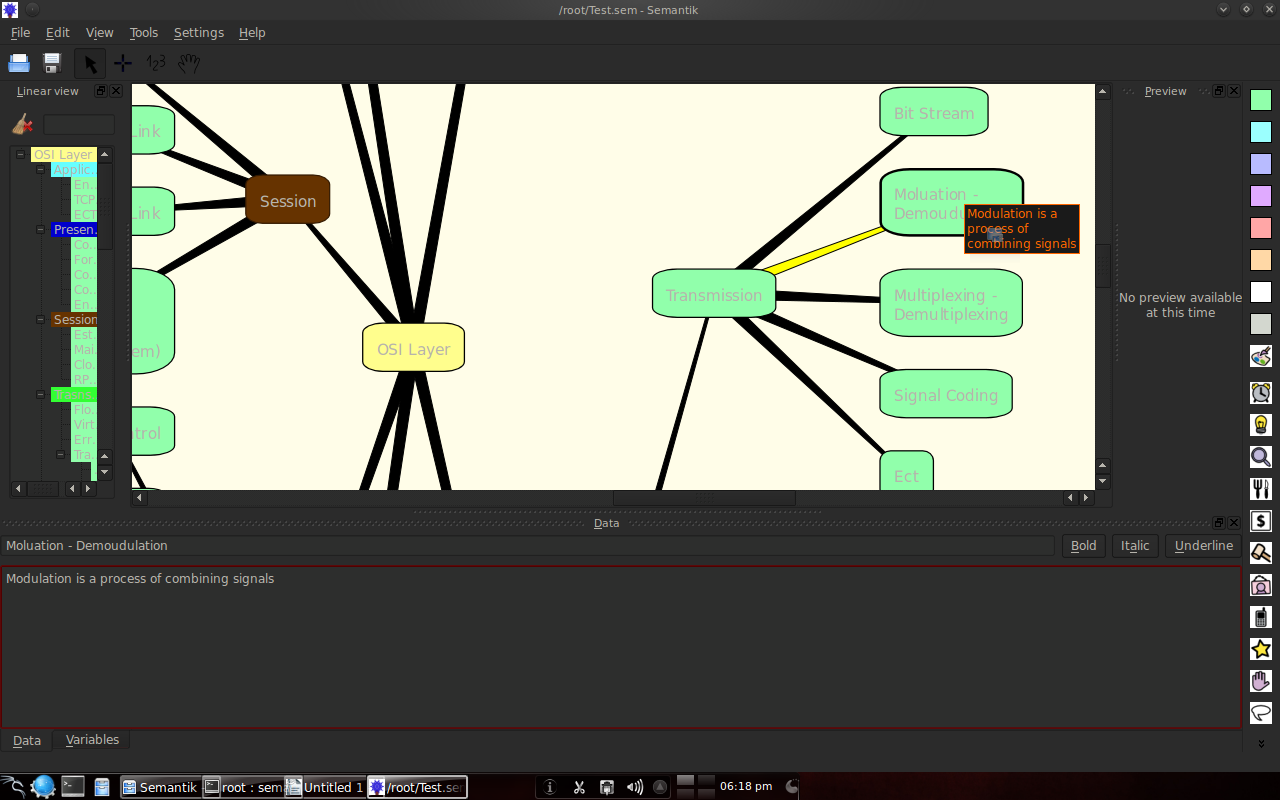This screenshot has width=1280, height=800.
Task: Open the Help menu
Action: pos(252,32)
